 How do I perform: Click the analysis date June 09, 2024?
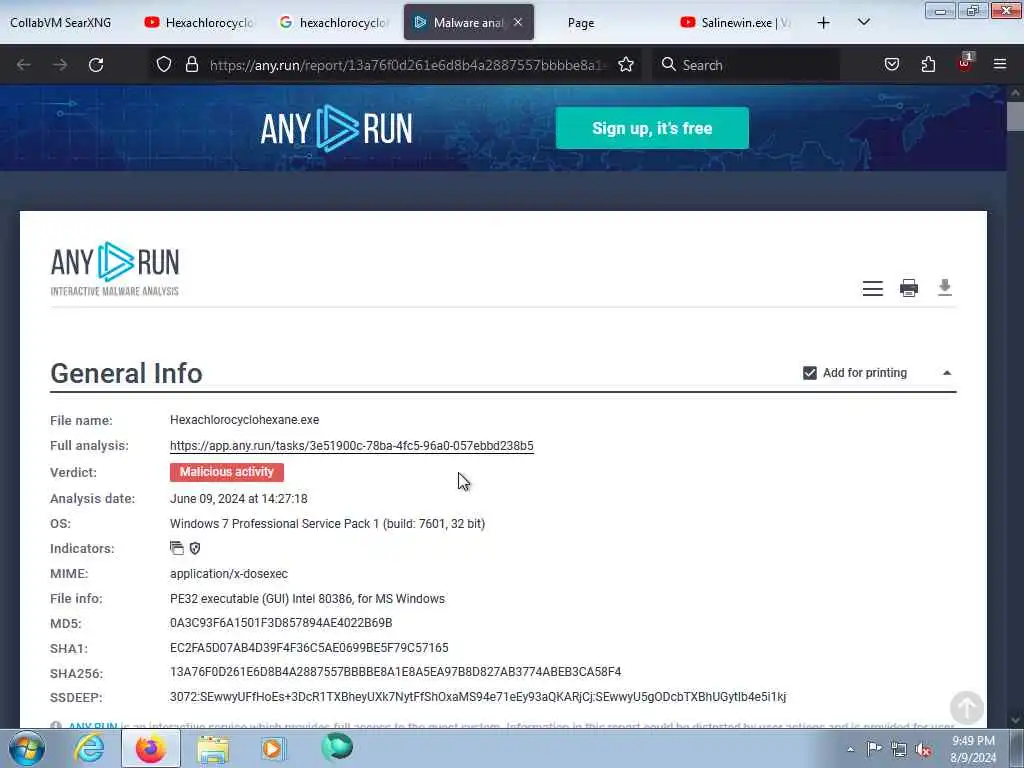click(238, 499)
